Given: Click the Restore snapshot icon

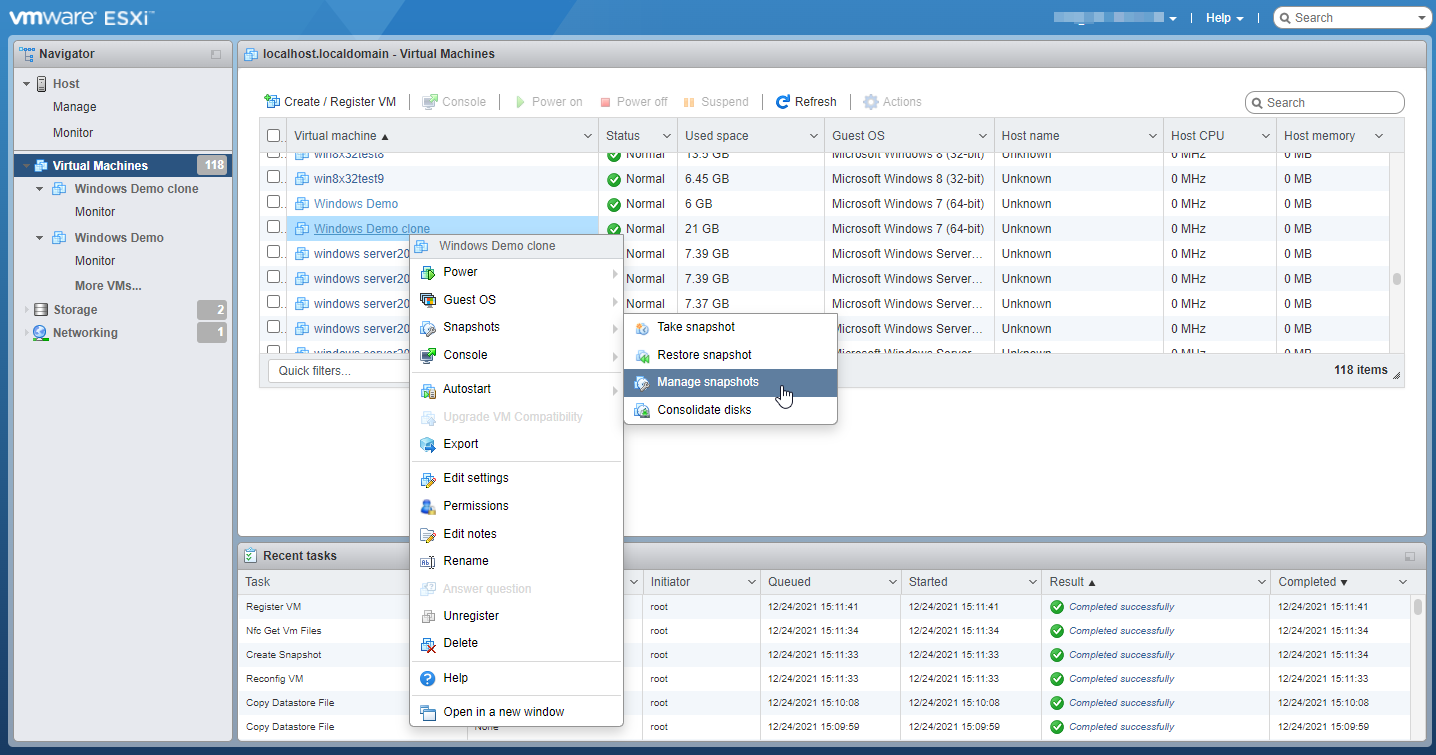Looking at the screenshot, I should [642, 355].
